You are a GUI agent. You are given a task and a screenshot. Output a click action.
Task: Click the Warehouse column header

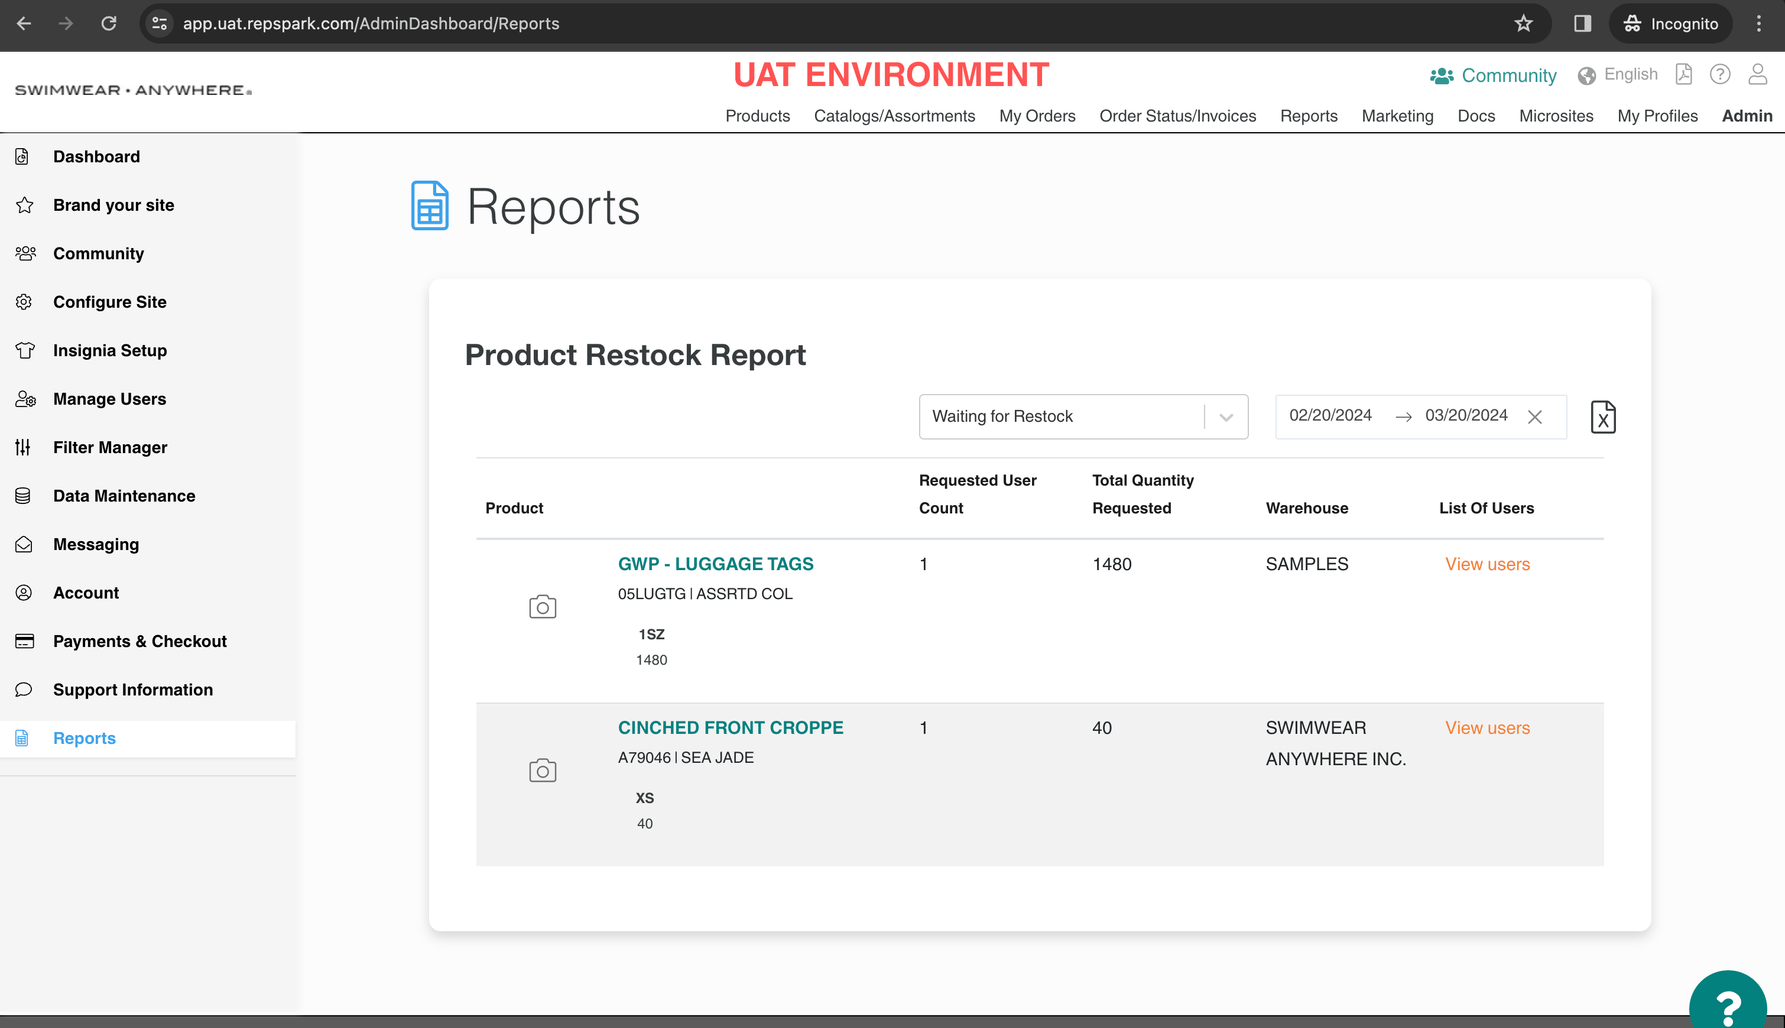point(1306,508)
